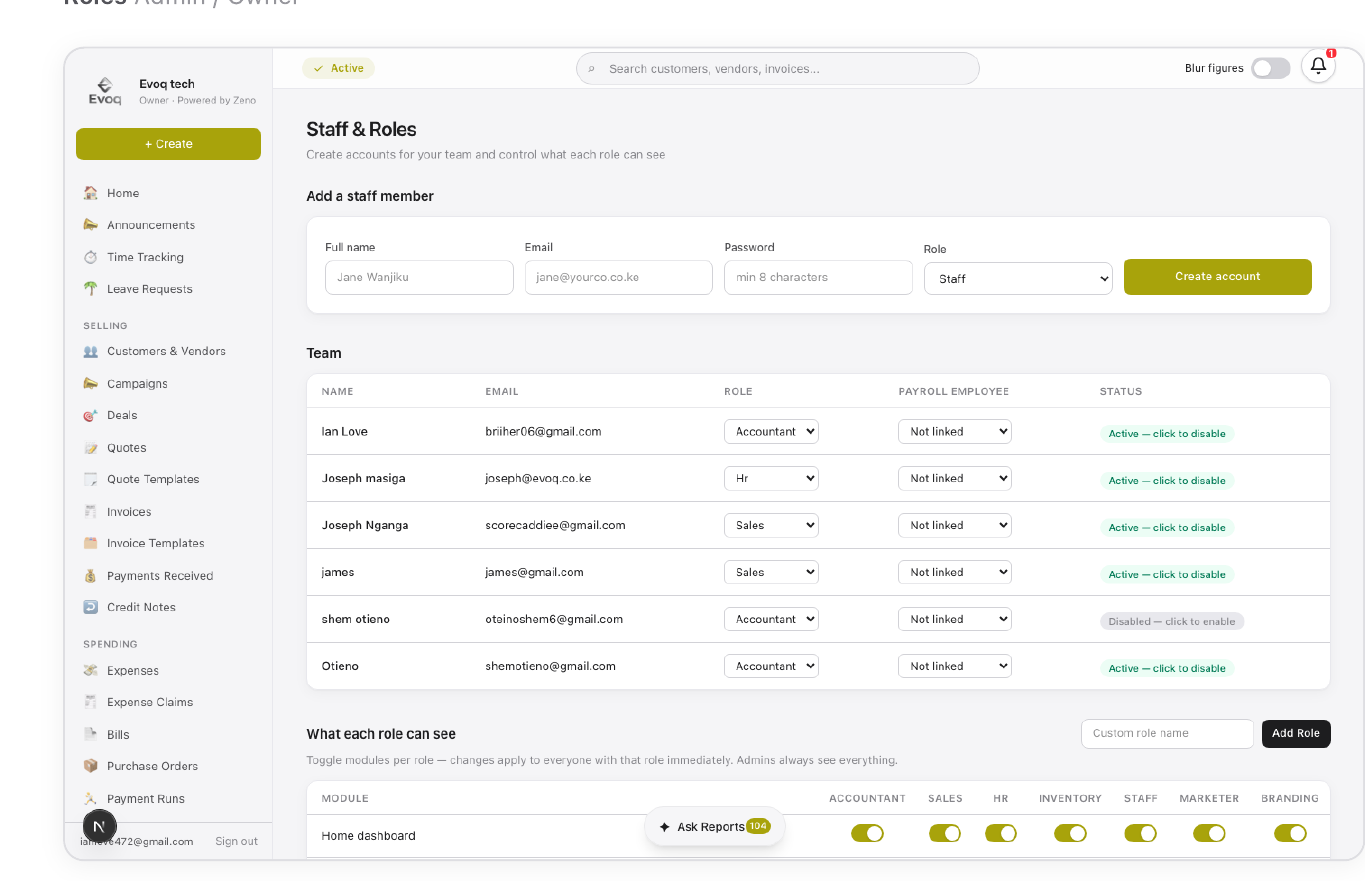Viewport: 1365px width, 881px height.
Task: Click the Payments Received money bag icon
Action: (91, 576)
